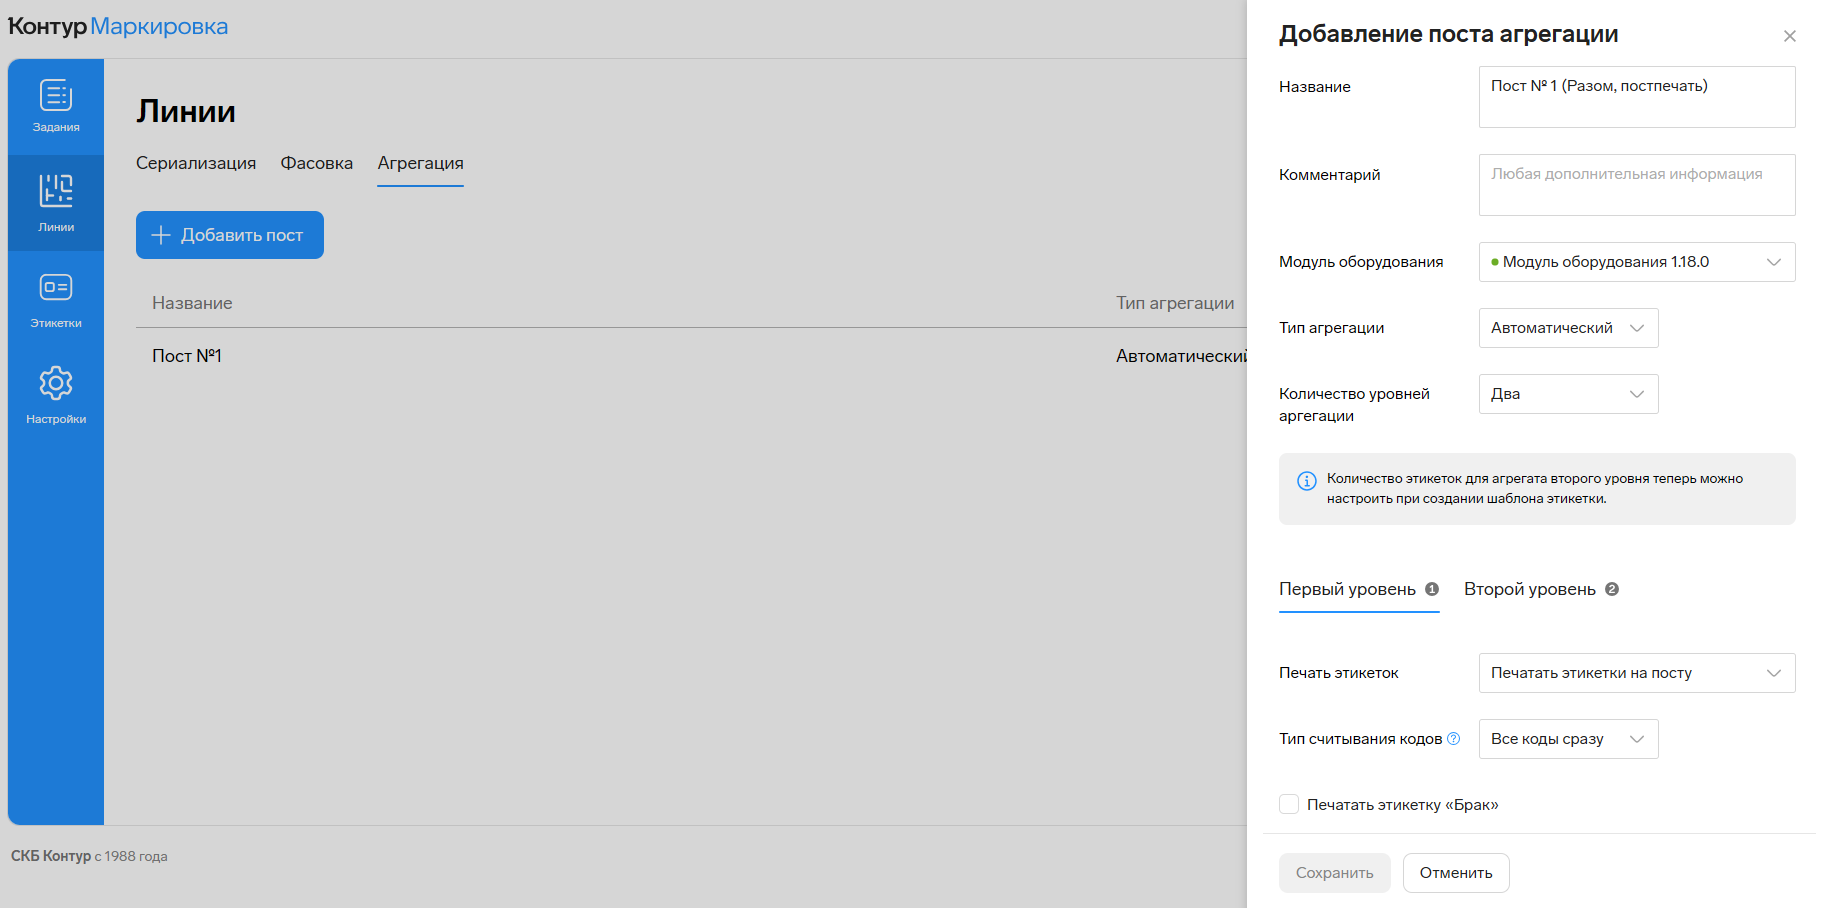The image size is (1827, 908).
Task: Switch to Агрегация tab
Action: (420, 163)
